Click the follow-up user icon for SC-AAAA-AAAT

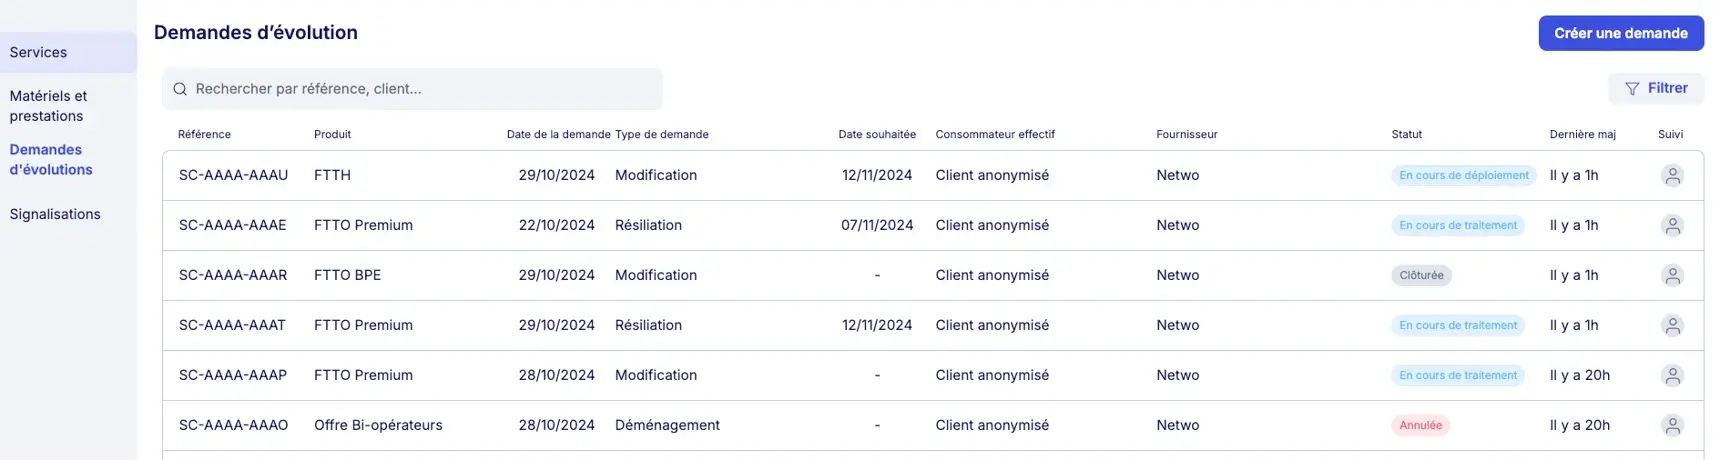coord(1671,326)
